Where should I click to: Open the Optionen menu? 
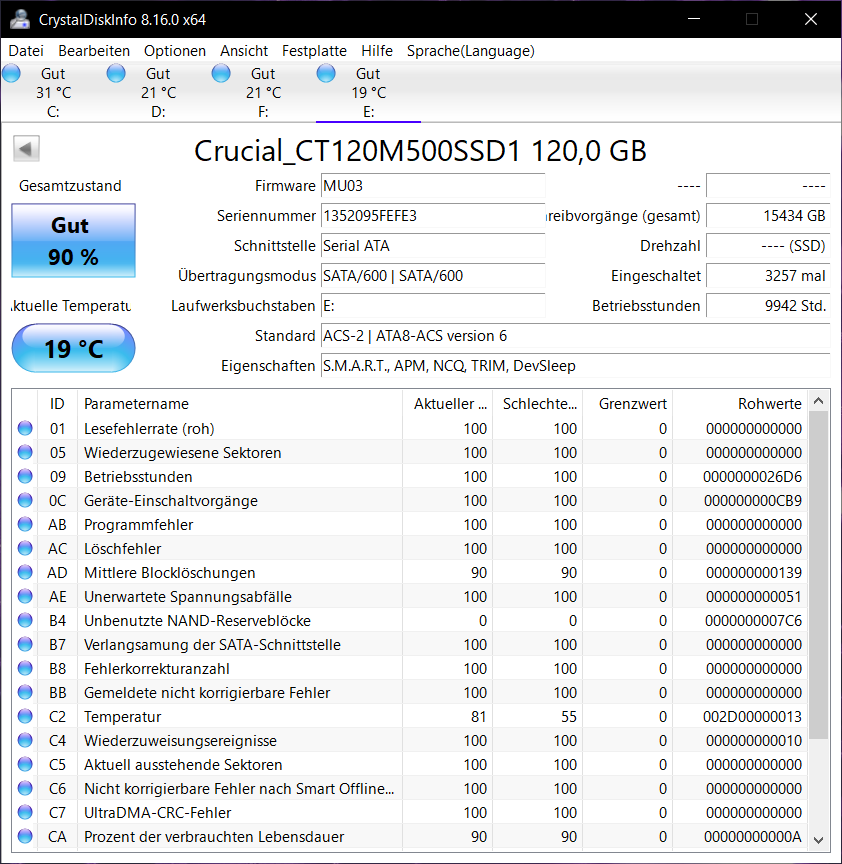pyautogui.click(x=175, y=51)
